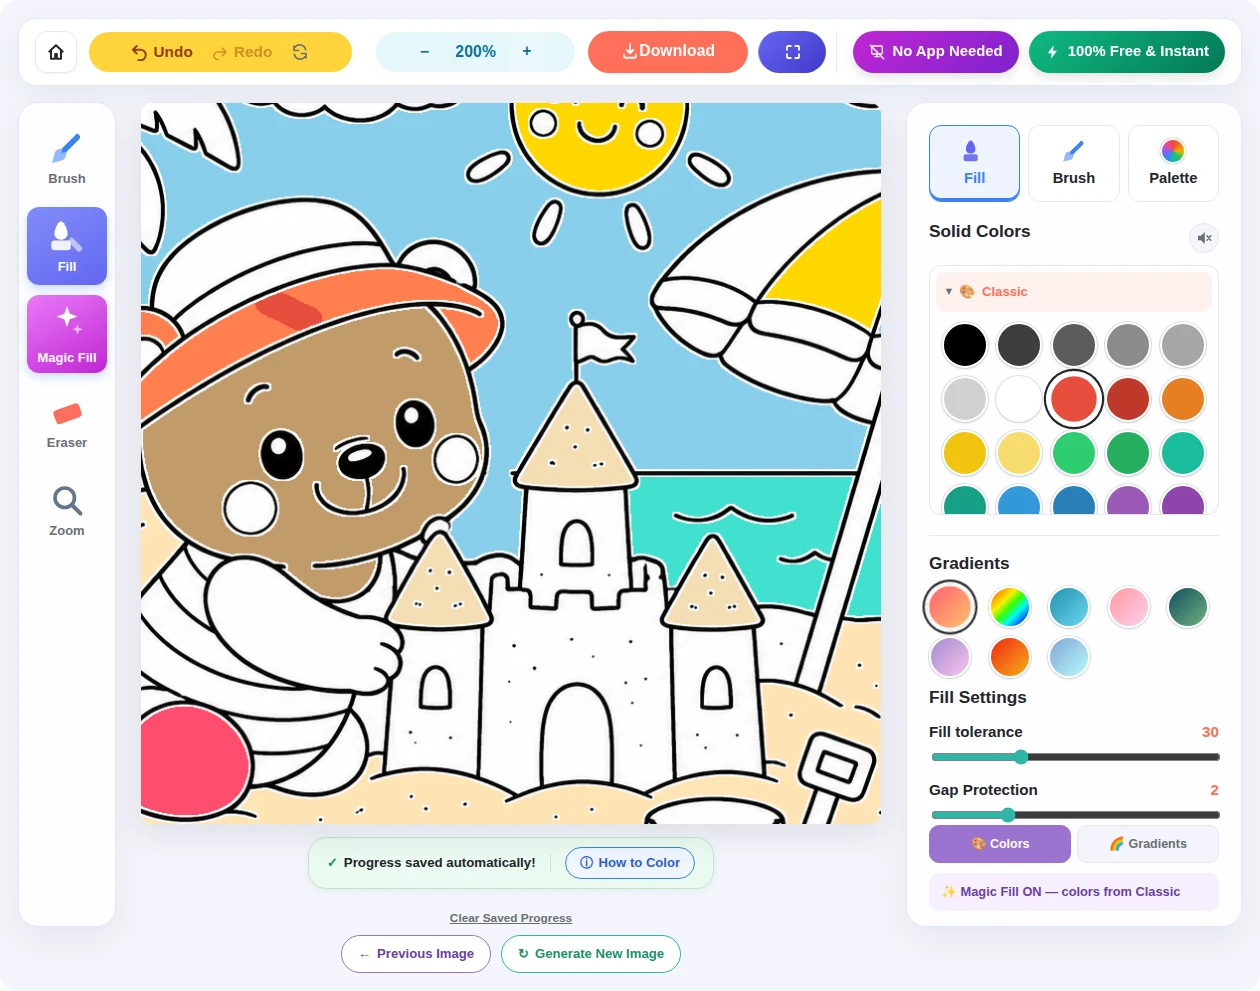Click the No App Needed badge

tap(935, 52)
